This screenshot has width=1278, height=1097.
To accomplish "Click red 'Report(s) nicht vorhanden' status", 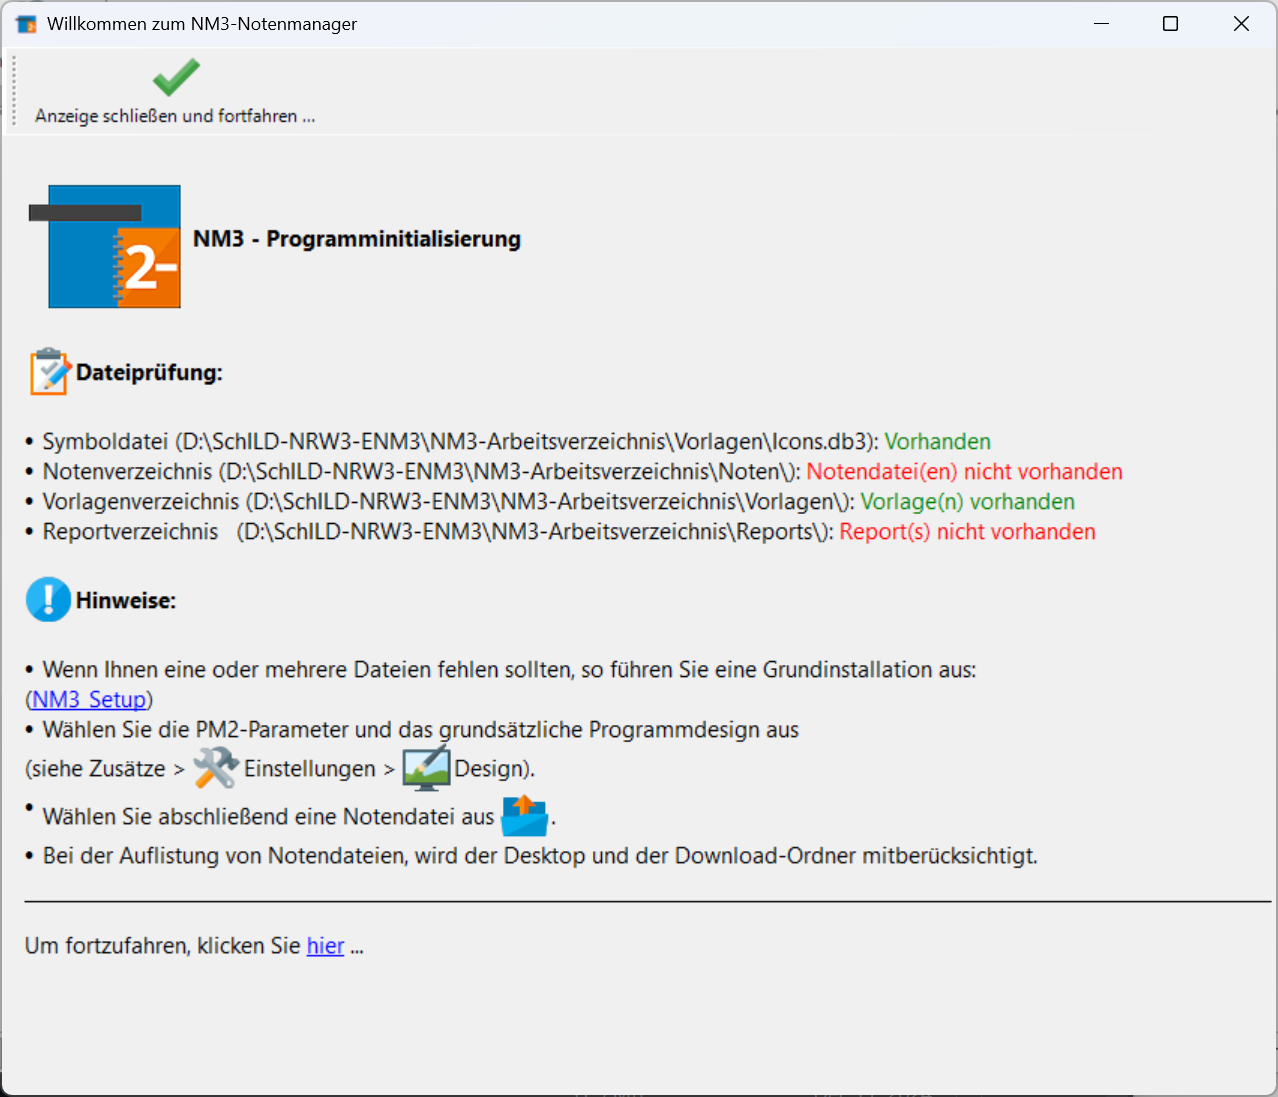I will pos(968,532).
